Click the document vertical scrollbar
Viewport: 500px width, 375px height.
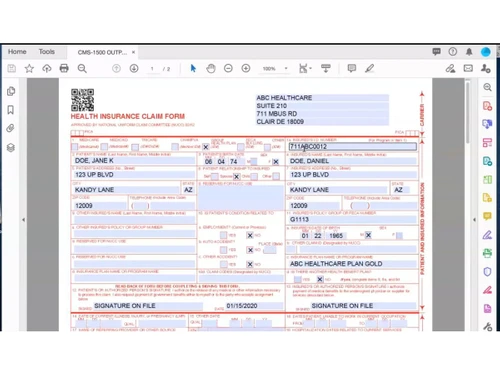tap(468, 113)
